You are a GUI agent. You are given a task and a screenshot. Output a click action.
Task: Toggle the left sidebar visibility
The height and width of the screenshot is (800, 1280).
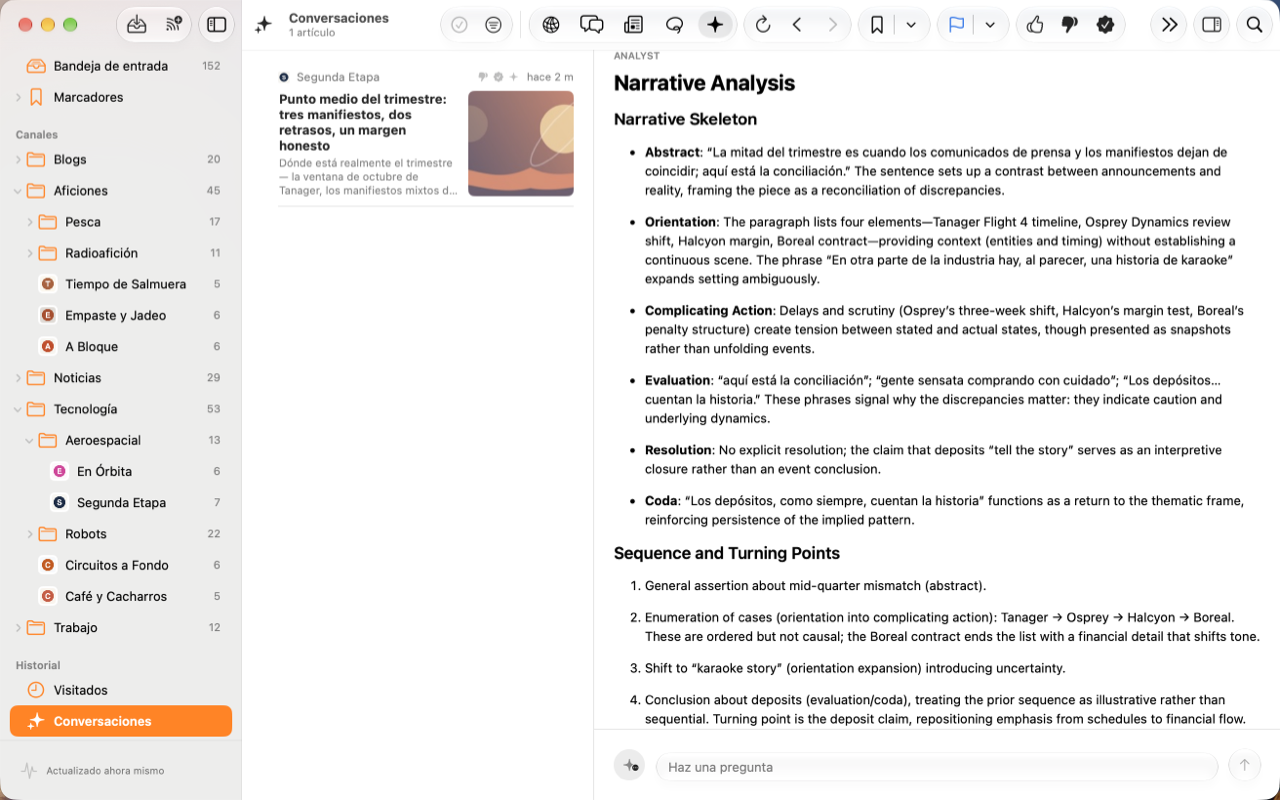click(x=216, y=25)
